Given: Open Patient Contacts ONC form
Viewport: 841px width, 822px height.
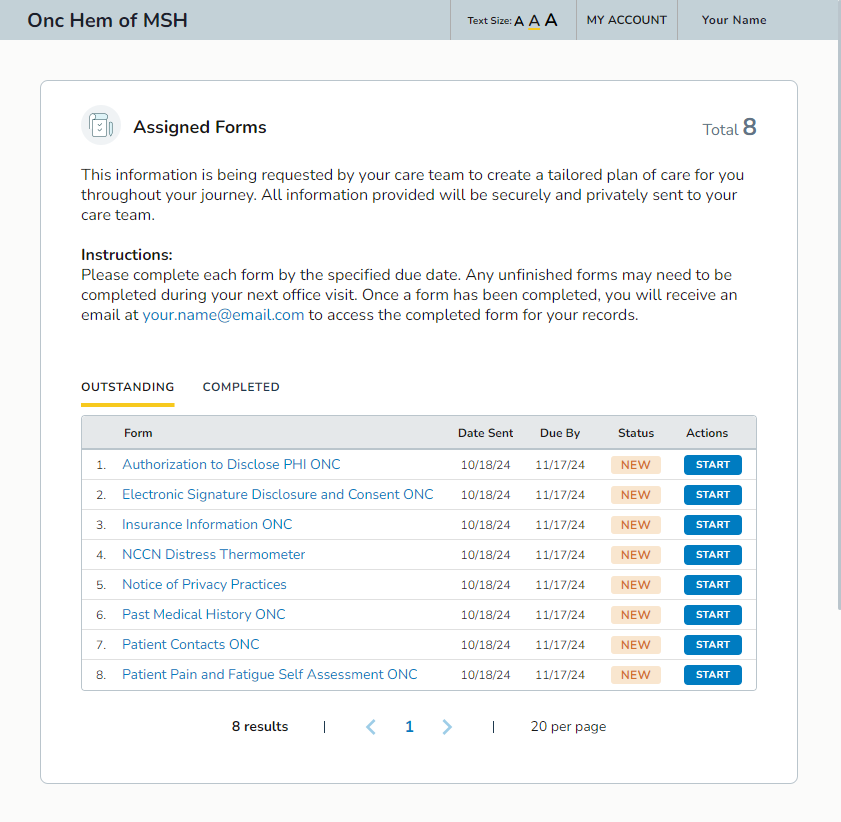Looking at the screenshot, I should 190,645.
